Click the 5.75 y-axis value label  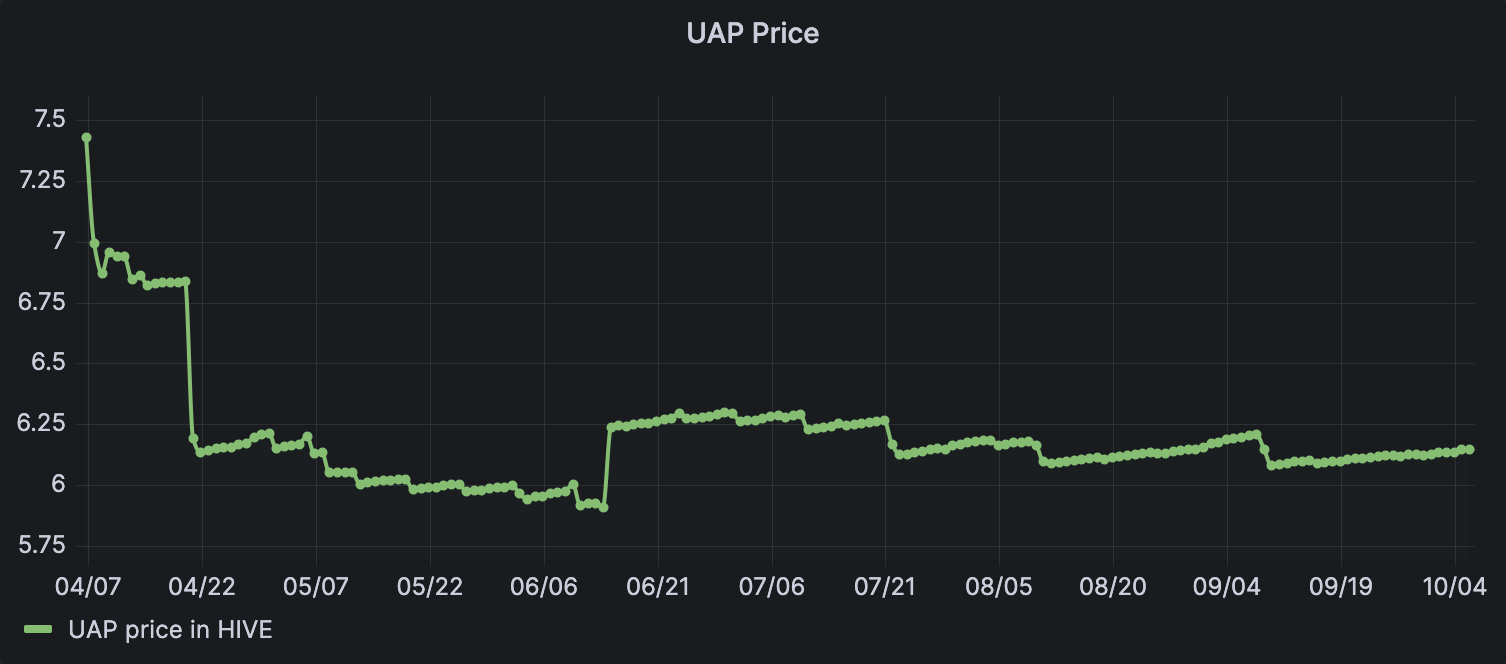point(42,545)
